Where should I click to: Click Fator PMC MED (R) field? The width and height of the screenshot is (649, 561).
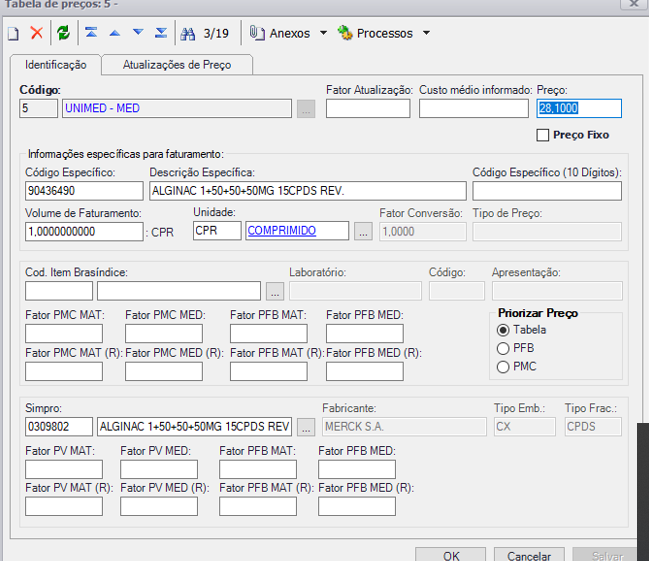coord(164,371)
